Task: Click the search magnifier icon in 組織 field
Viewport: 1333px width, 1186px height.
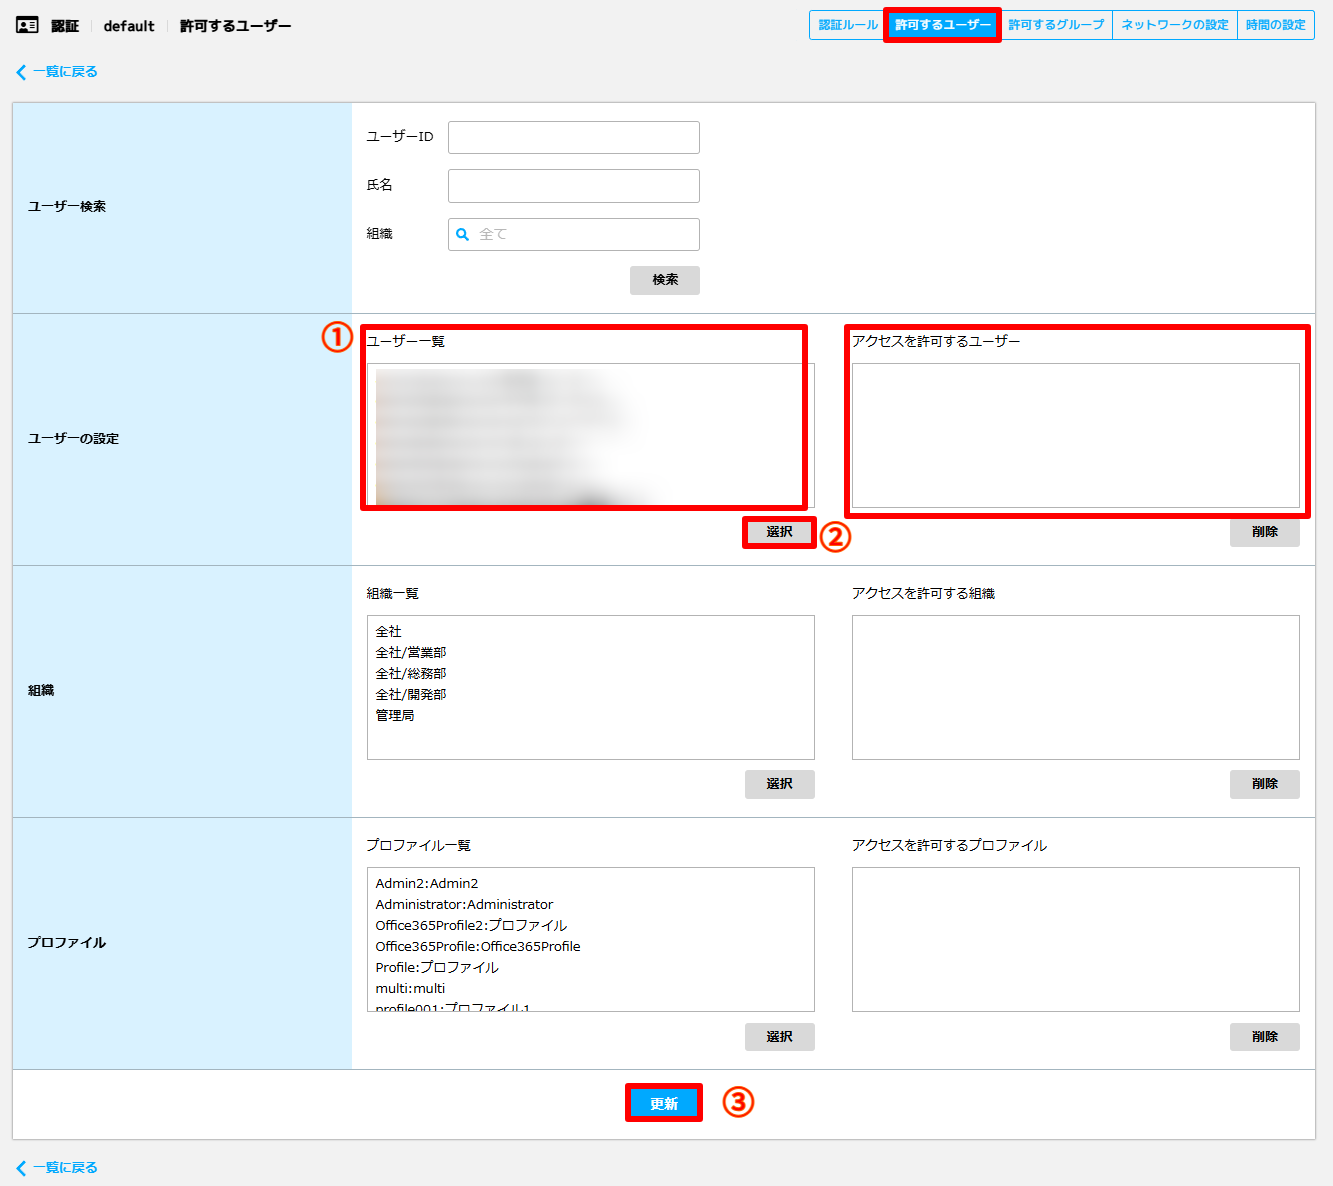Action: pos(463,234)
